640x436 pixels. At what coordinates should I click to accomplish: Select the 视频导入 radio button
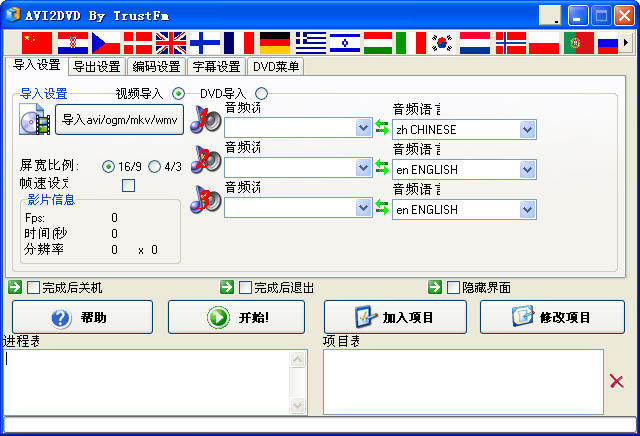[178, 94]
